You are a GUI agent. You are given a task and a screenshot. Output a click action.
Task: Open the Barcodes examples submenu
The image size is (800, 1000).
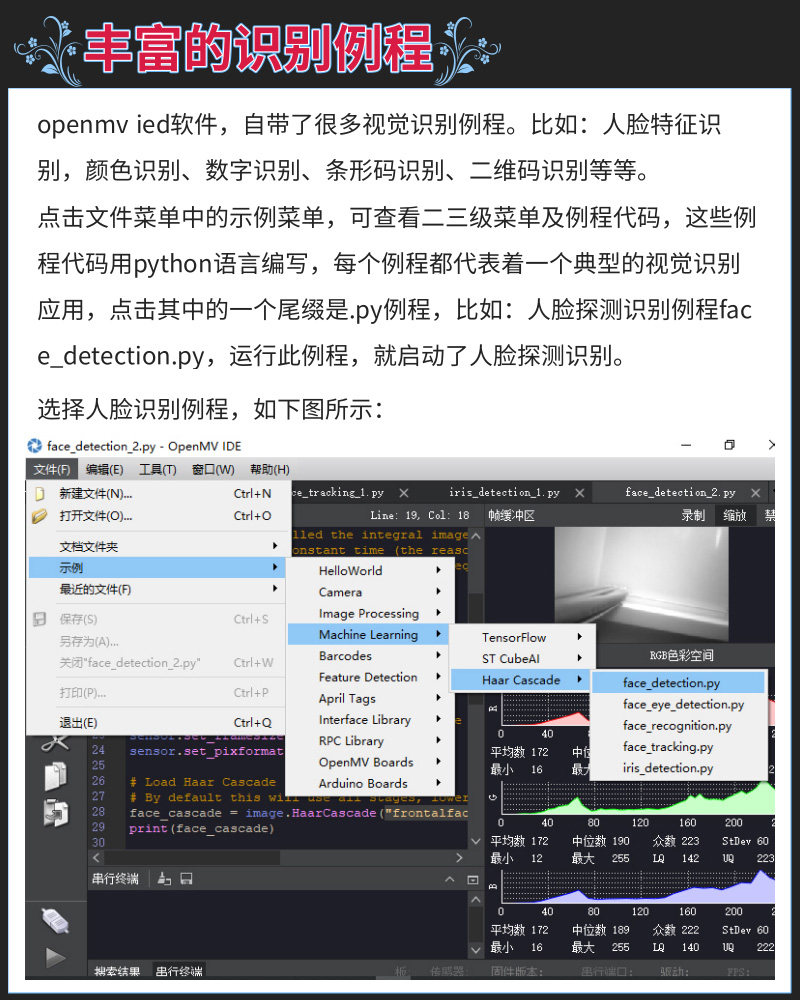(370, 656)
